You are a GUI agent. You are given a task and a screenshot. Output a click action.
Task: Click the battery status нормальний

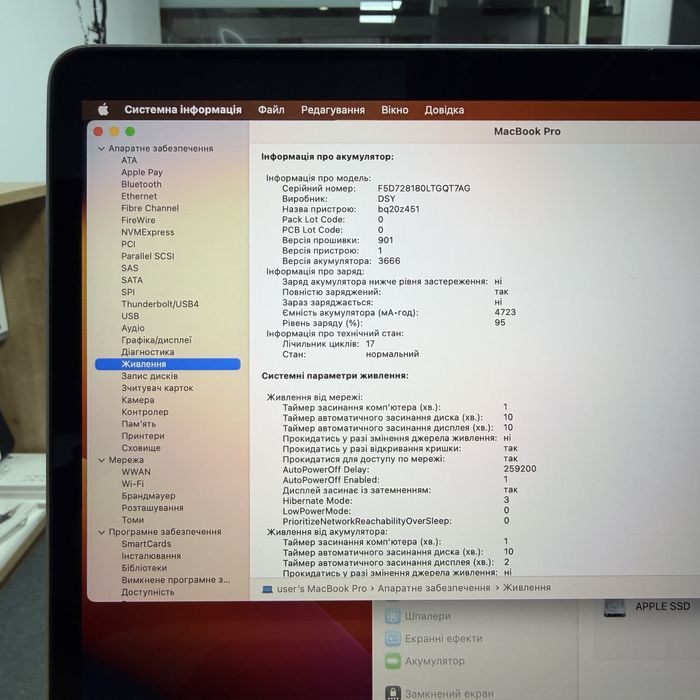point(392,354)
